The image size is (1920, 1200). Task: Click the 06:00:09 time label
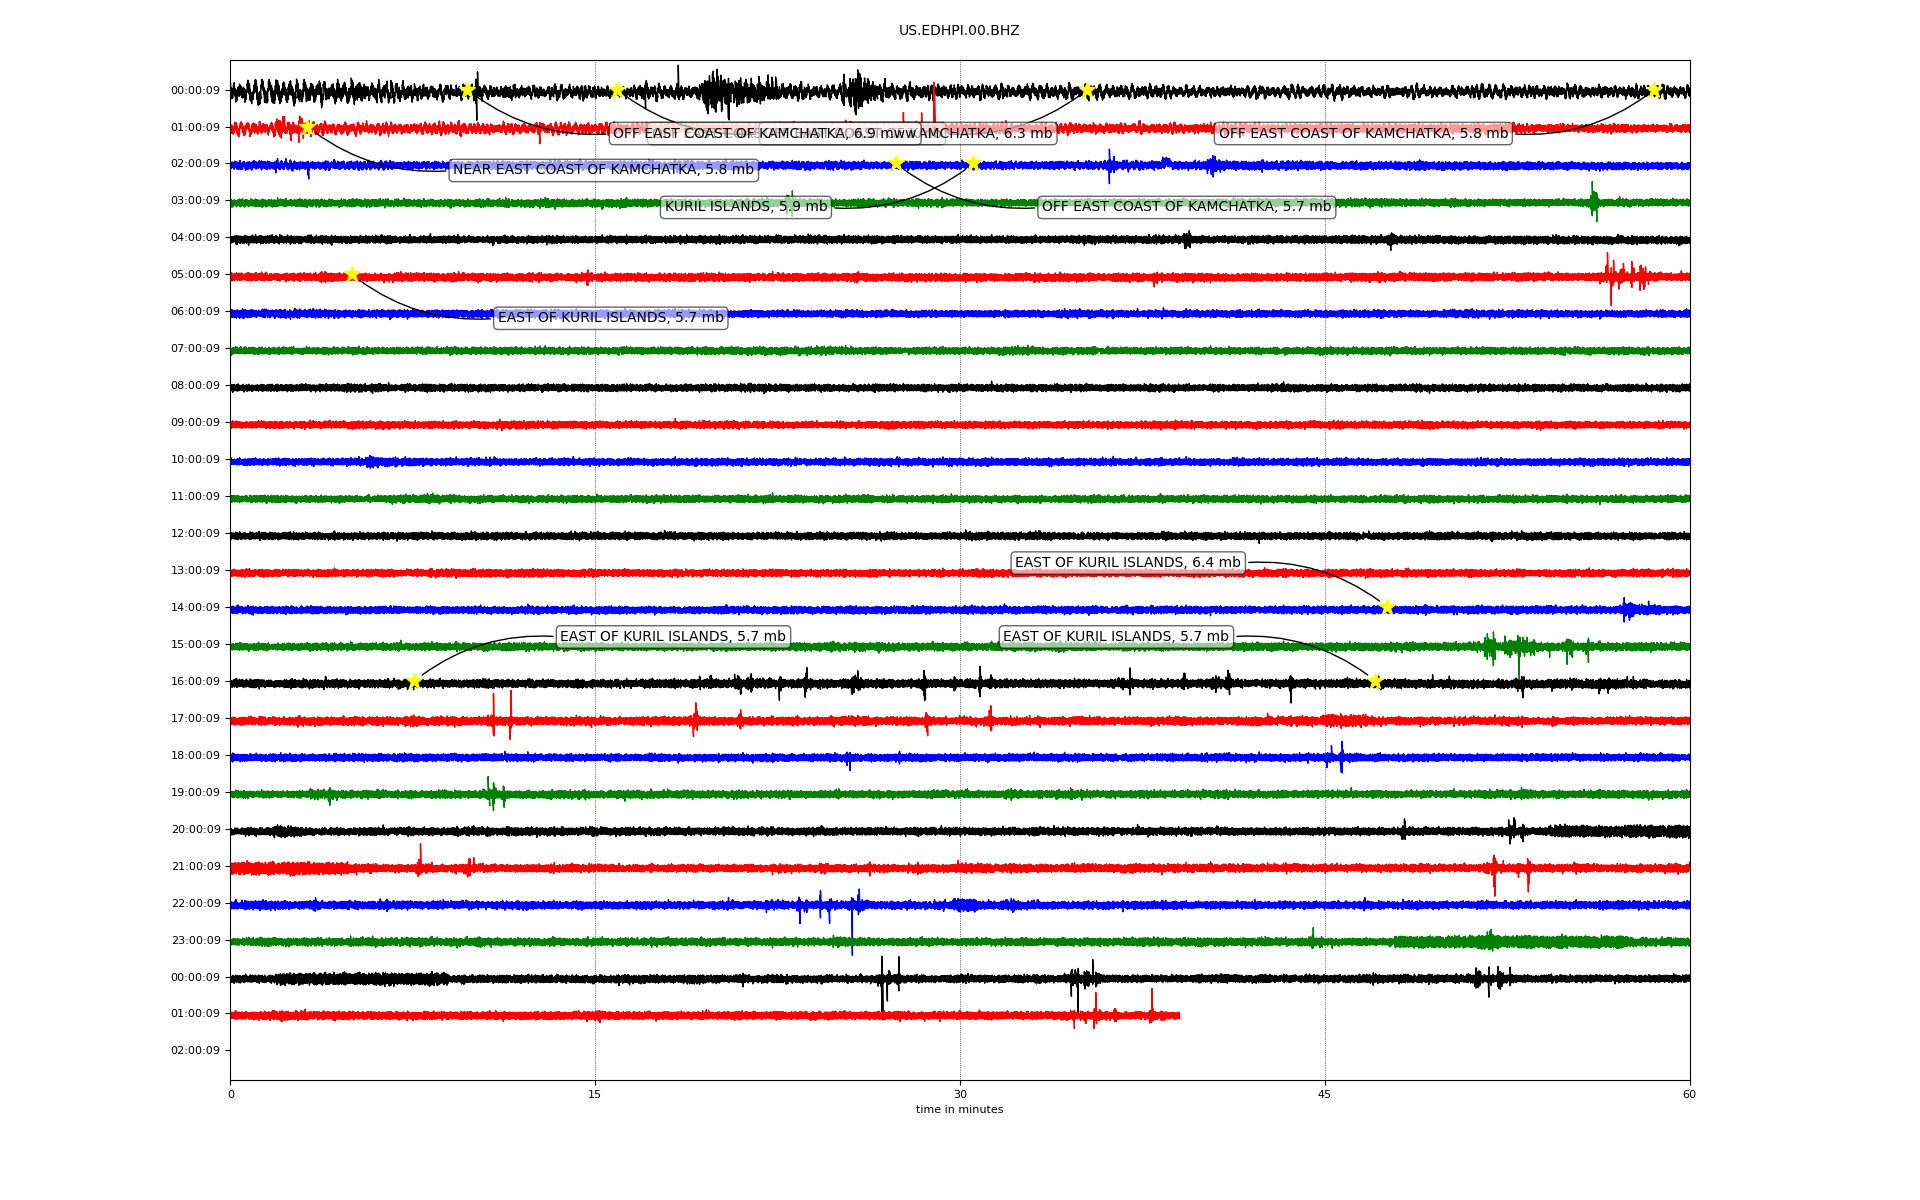195,312
